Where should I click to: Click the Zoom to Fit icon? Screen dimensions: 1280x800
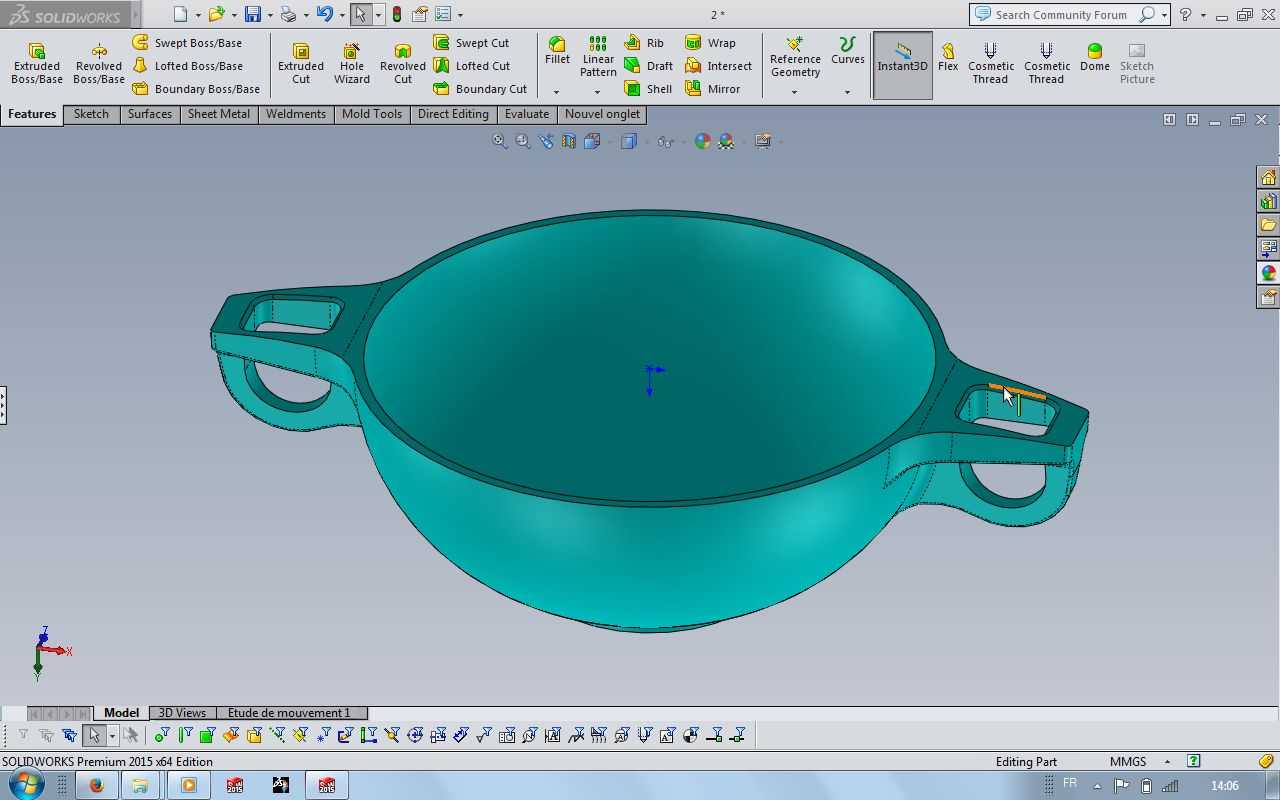499,142
